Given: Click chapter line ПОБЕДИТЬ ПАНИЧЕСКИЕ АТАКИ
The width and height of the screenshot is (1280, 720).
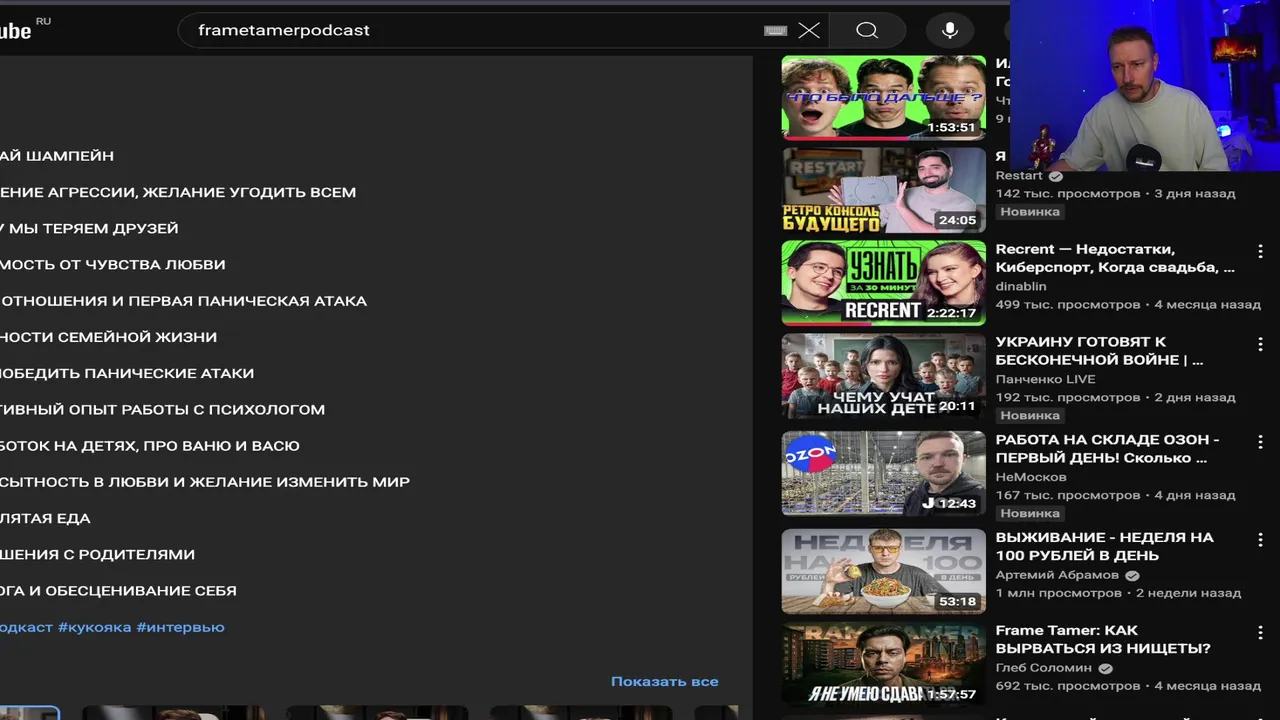Looking at the screenshot, I should coord(127,373).
